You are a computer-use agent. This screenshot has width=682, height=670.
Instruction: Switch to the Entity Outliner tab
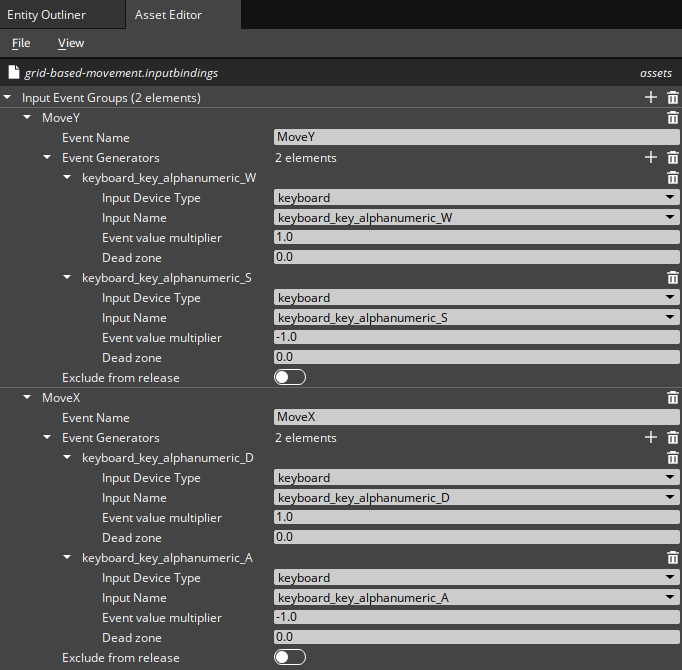(x=47, y=15)
